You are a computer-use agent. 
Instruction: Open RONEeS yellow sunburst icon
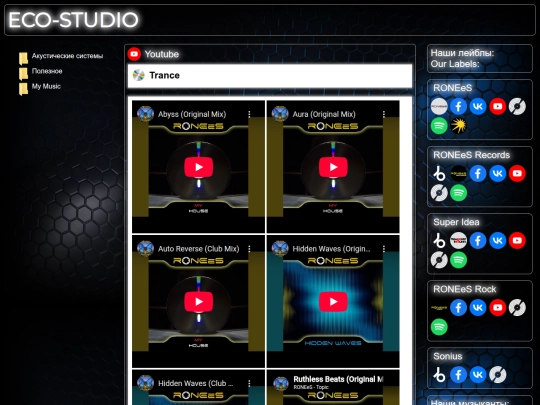[x=458, y=126]
